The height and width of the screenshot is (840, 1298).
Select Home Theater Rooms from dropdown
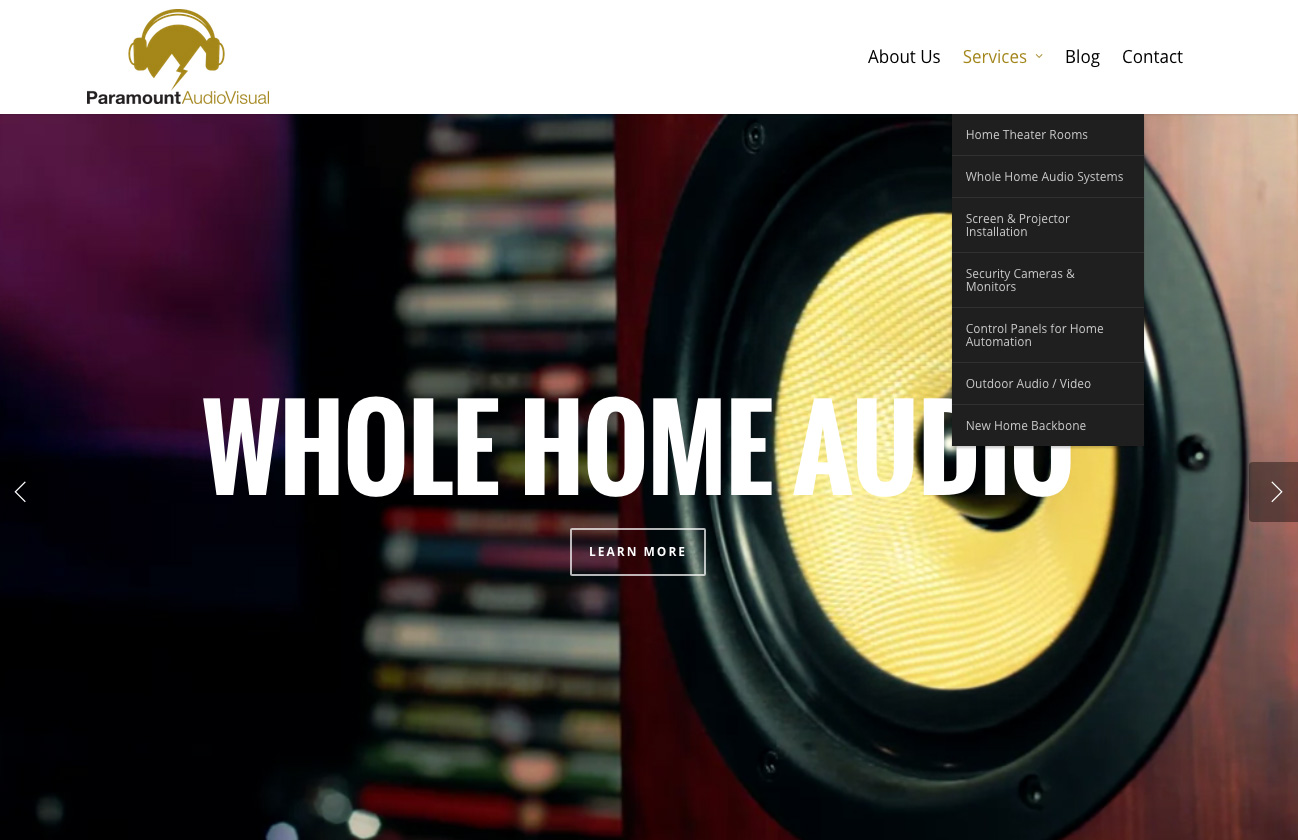[1048, 135]
